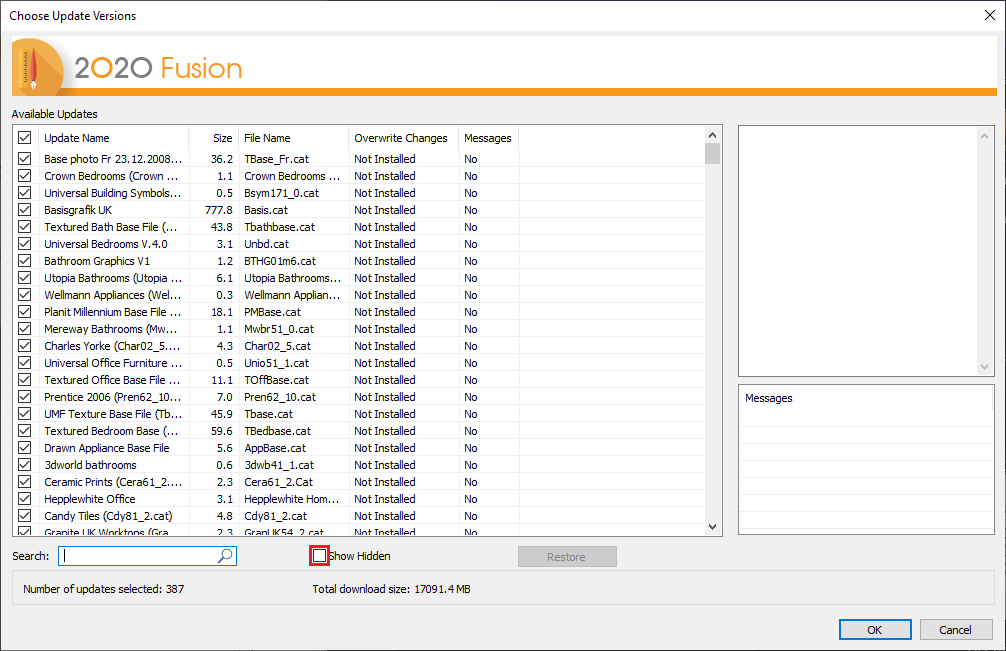Toggle the select-all checkbox in header
Screen dimensions: 1006x651
(24, 138)
